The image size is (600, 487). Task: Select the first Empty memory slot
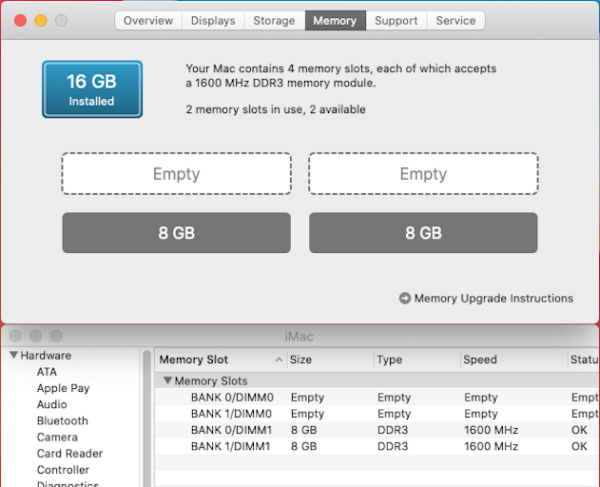click(x=176, y=174)
